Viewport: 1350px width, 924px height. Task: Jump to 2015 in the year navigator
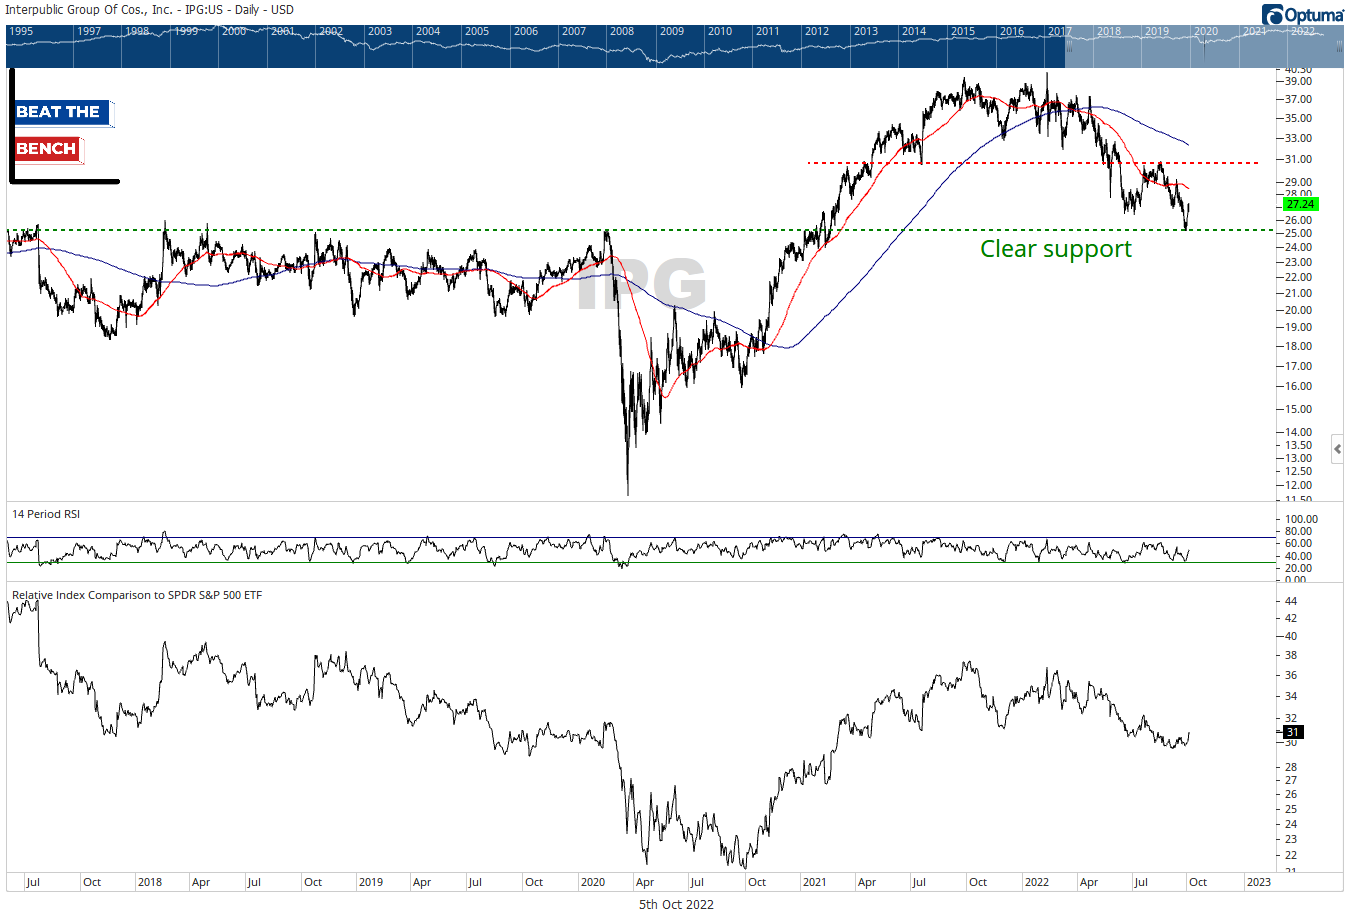click(963, 31)
